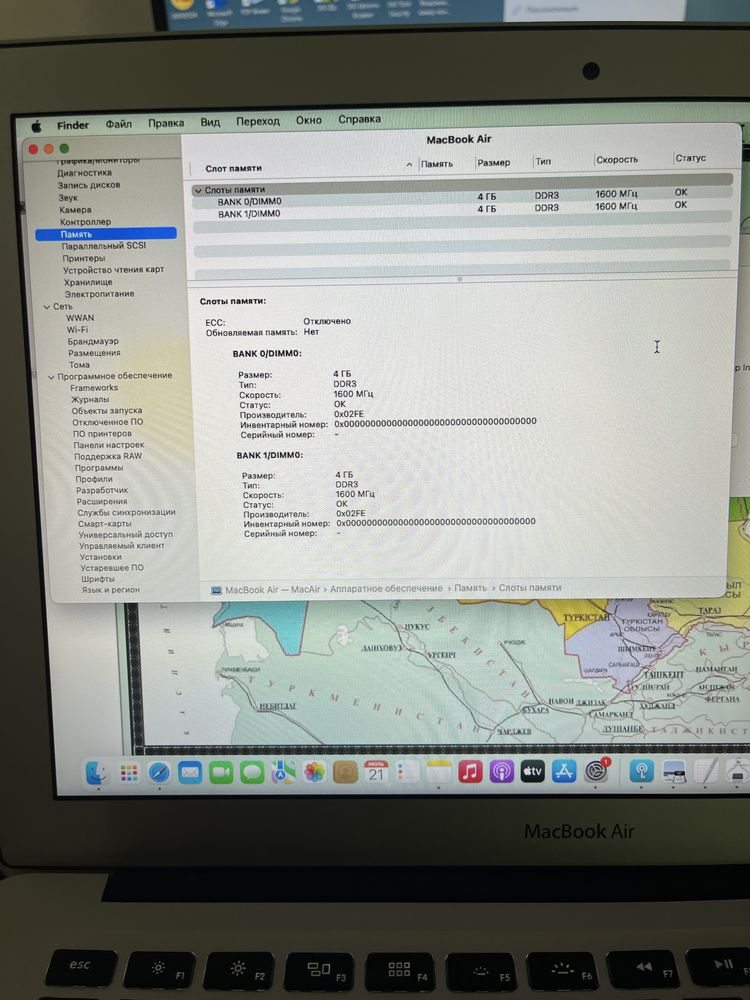Open the Справка menu
750x1000 pixels.
(360, 119)
